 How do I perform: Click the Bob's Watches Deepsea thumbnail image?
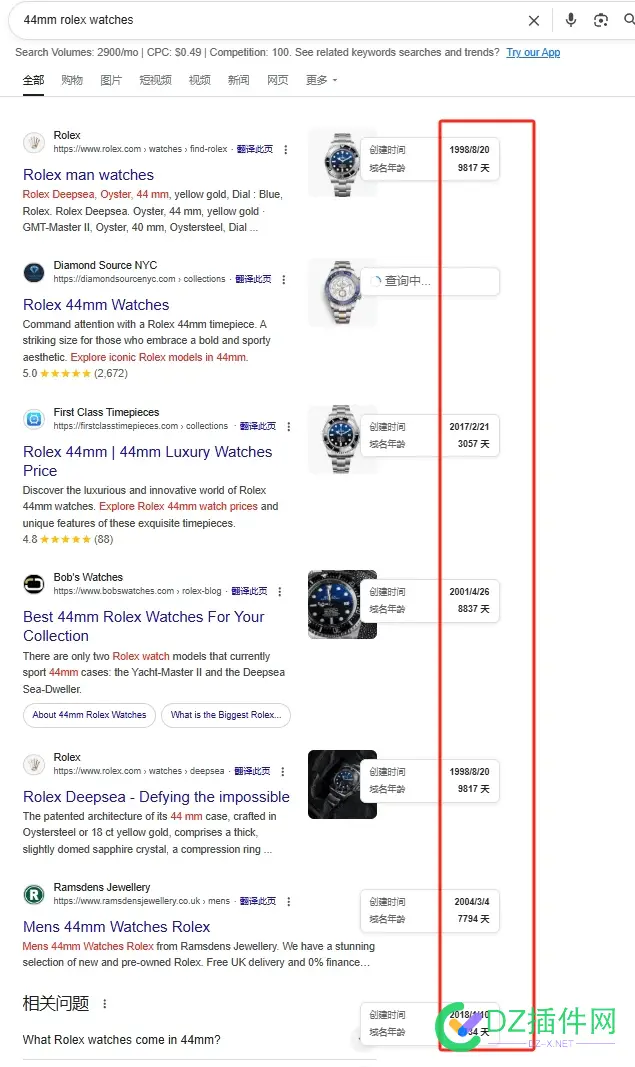click(x=342, y=604)
